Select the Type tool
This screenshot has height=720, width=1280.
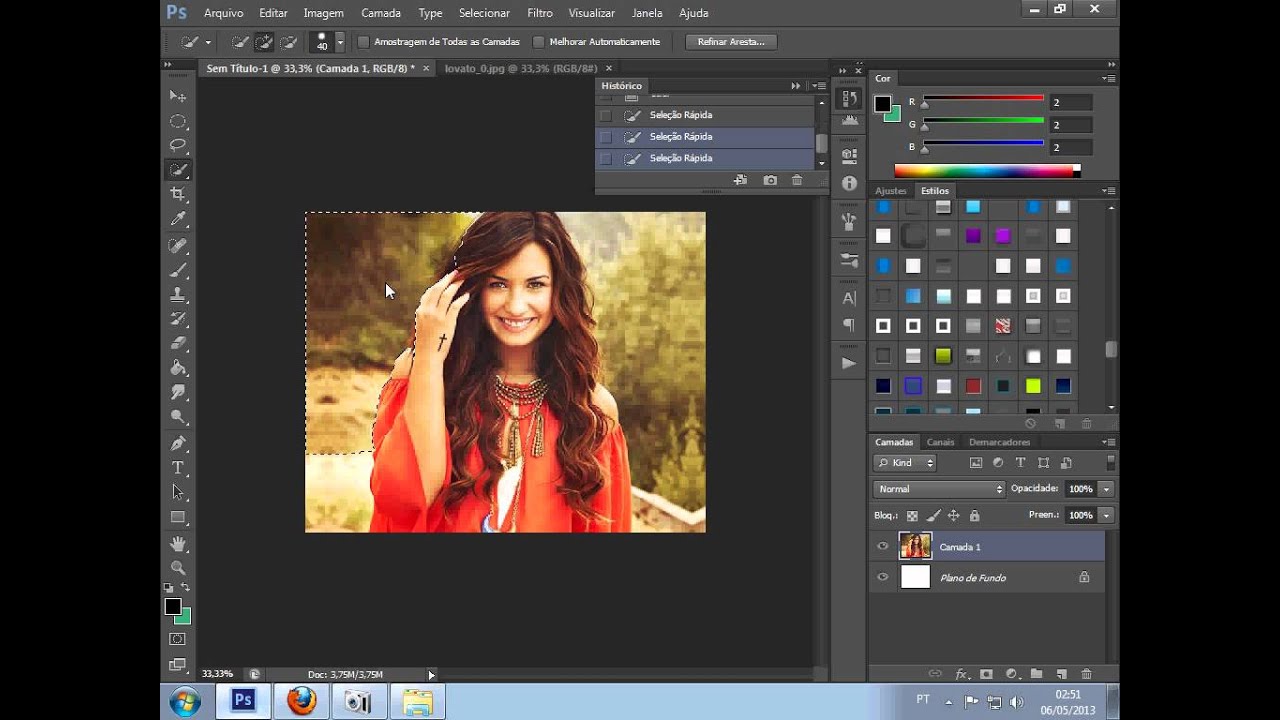178,468
